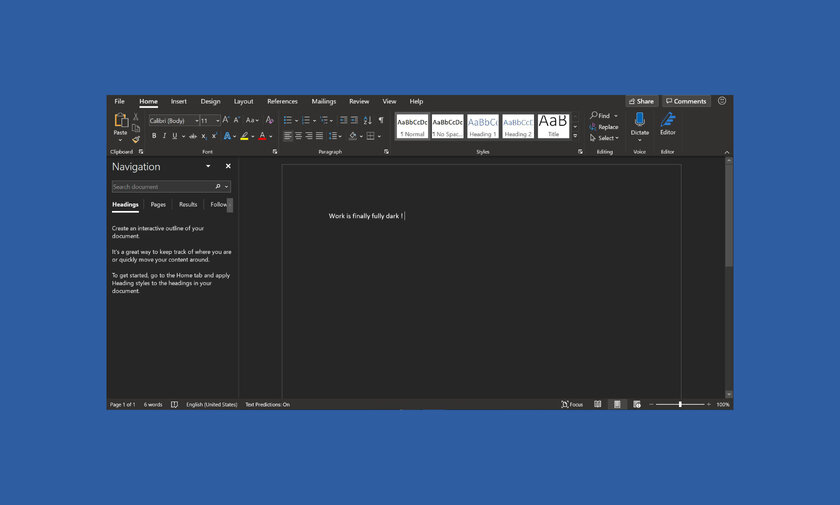Image resolution: width=840 pixels, height=505 pixels.
Task: Open the Select dropdown in Editing
Action: (x=604, y=138)
